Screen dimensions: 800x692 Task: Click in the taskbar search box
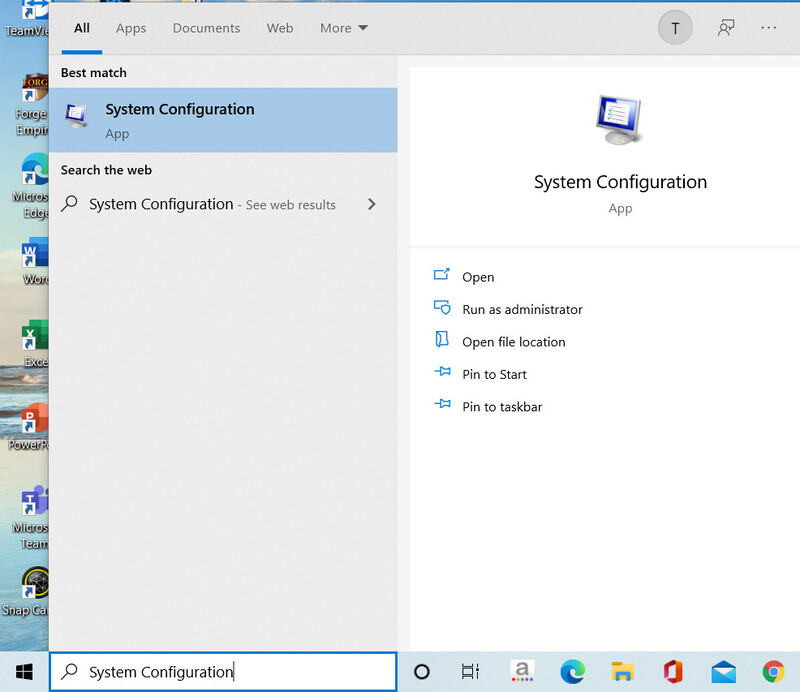tap(223, 672)
